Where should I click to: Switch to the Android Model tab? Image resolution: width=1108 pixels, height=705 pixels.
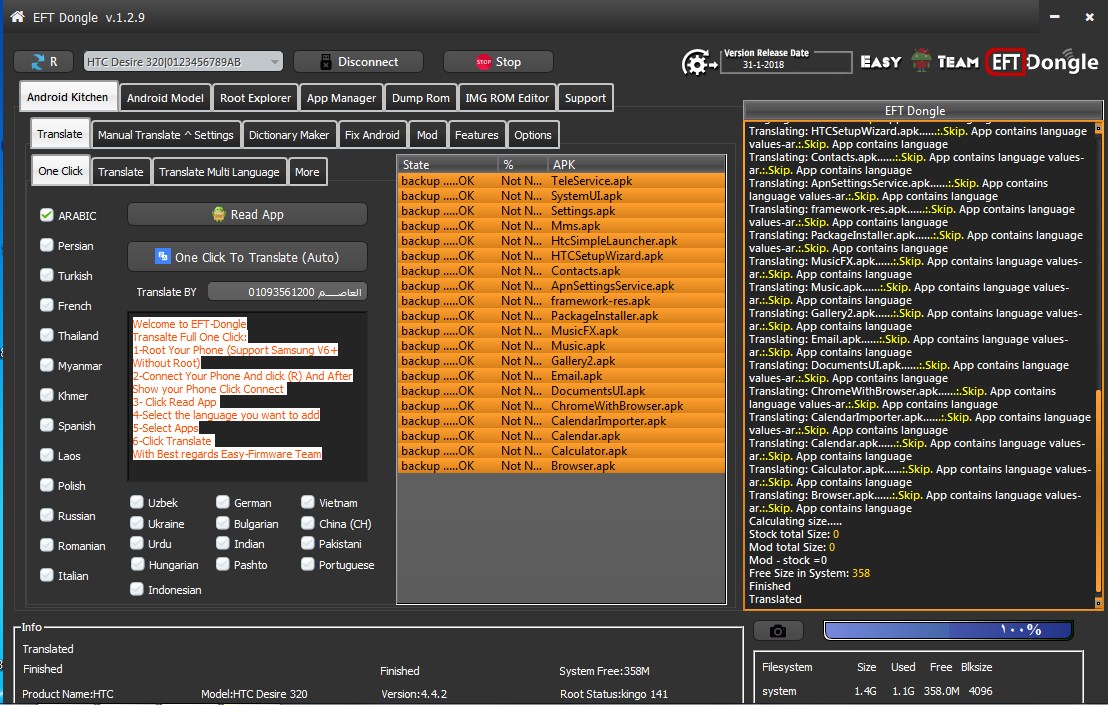tap(165, 98)
